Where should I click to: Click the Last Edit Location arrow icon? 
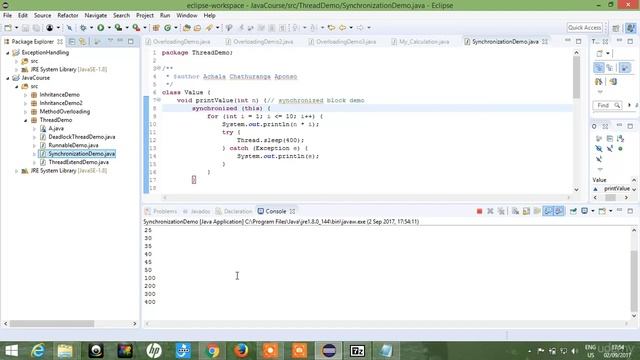click(331, 28)
